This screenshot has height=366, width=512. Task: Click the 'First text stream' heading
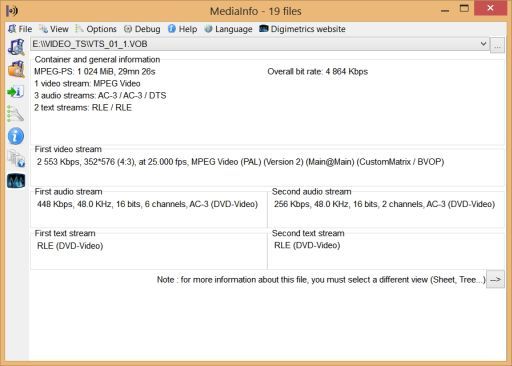(x=65, y=233)
